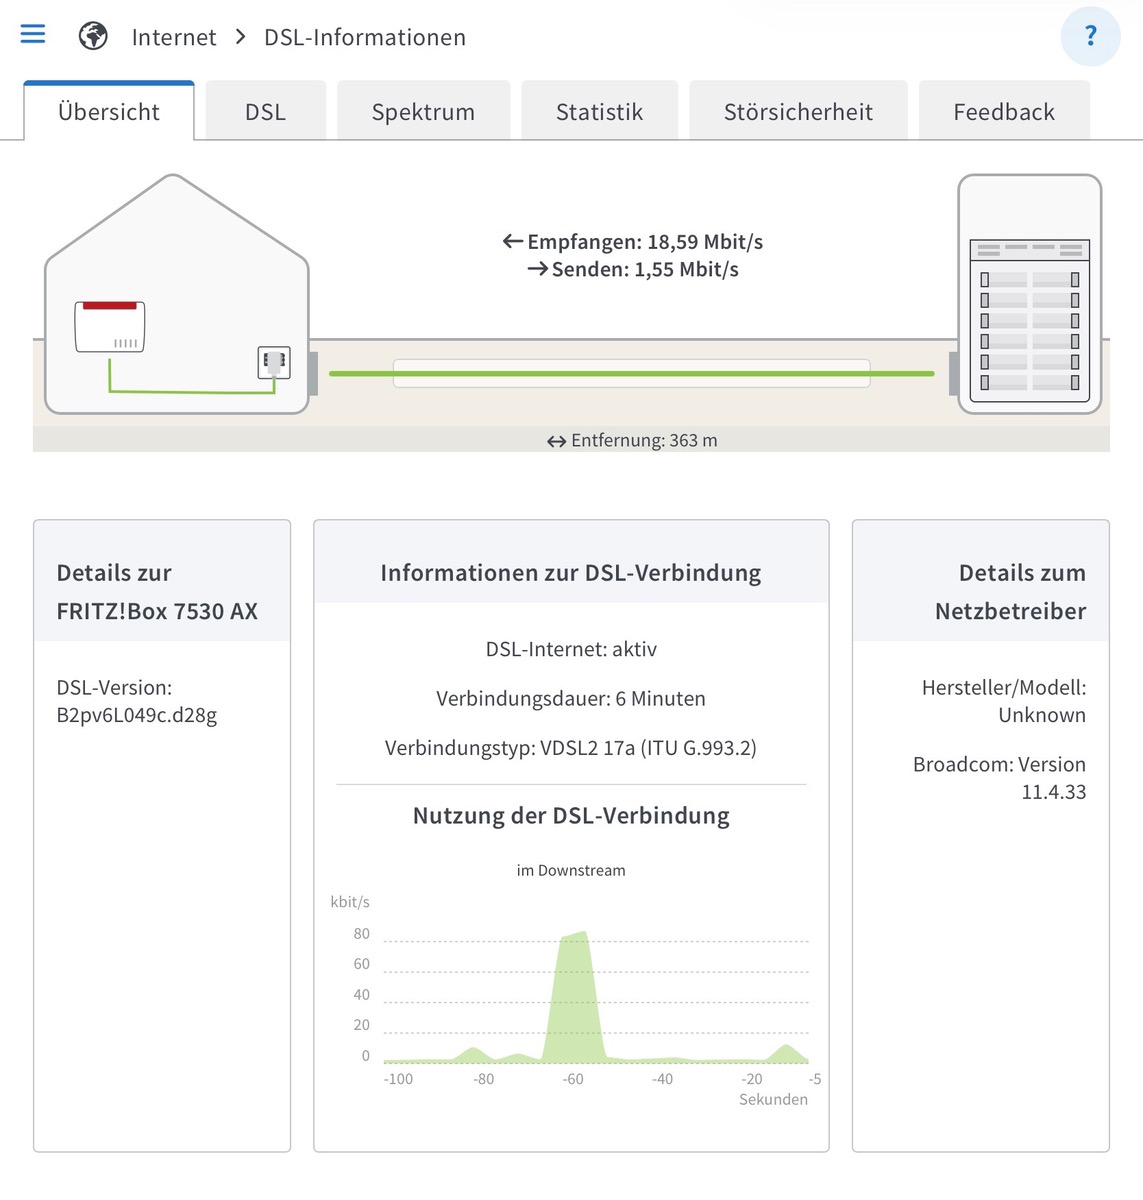Click the breadcrumb chevron after Internet
The height and width of the screenshot is (1200, 1143).
(x=240, y=37)
